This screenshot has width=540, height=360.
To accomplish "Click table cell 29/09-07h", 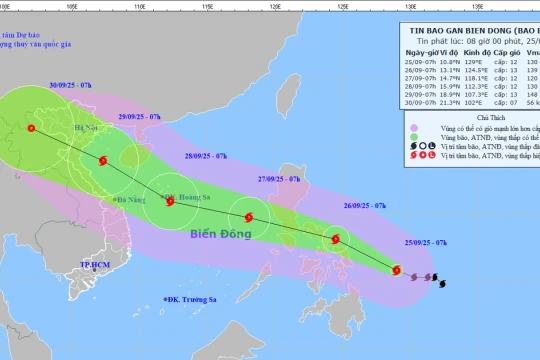I will coord(420,95).
